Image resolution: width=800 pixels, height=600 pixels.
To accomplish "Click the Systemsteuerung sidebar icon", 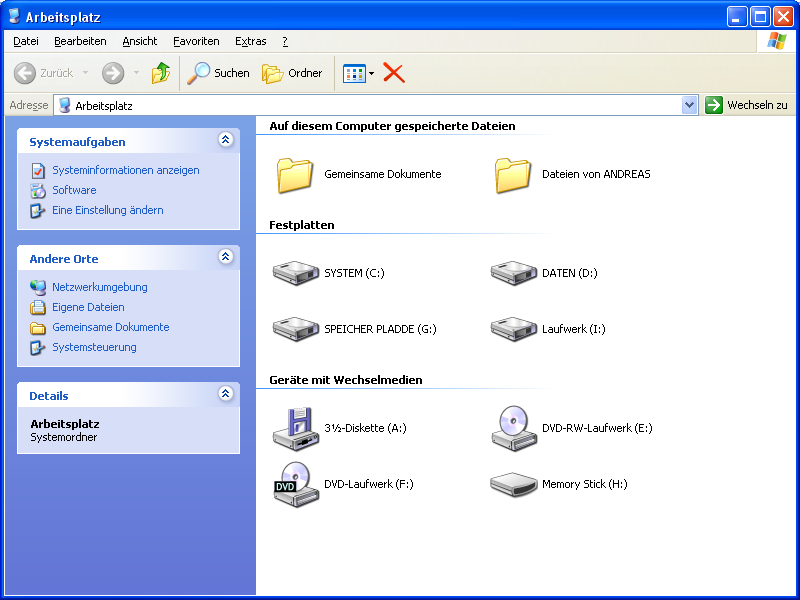I will (38, 347).
